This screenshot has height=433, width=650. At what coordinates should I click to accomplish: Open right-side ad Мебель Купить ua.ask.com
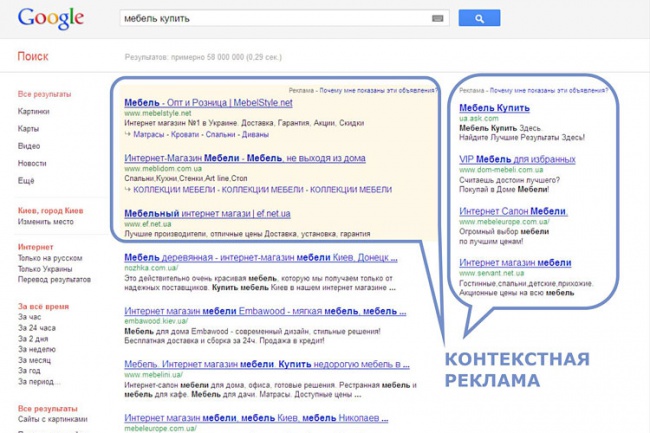(x=494, y=108)
